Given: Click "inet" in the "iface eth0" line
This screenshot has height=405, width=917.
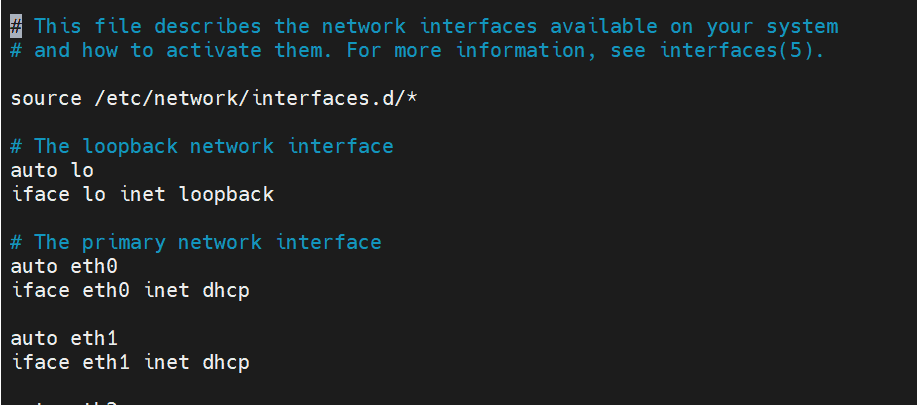Looking at the screenshot, I should (166, 290).
